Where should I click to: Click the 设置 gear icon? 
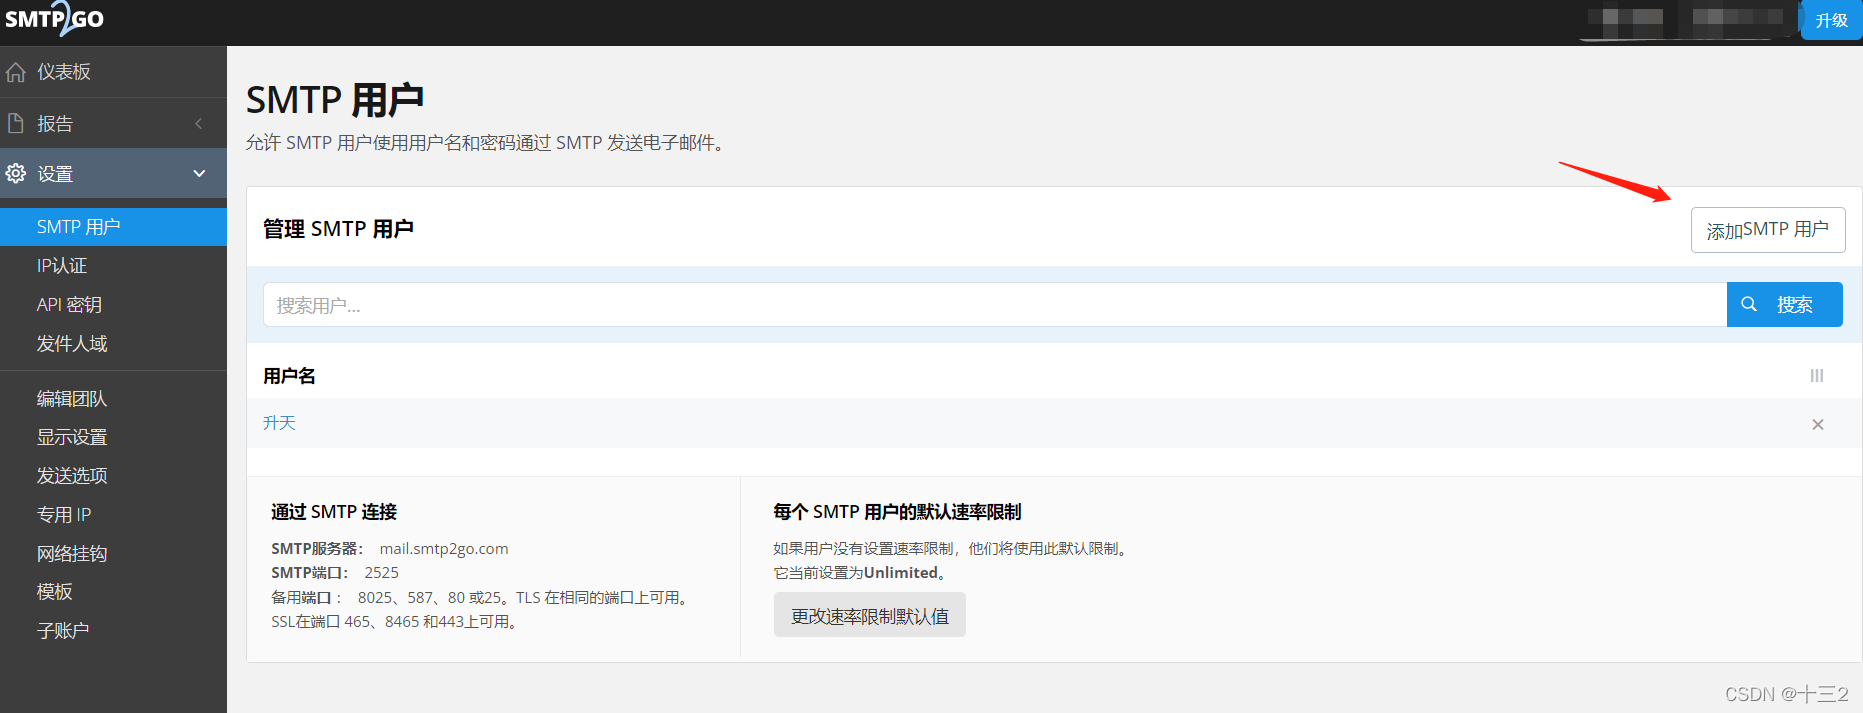[x=16, y=173]
